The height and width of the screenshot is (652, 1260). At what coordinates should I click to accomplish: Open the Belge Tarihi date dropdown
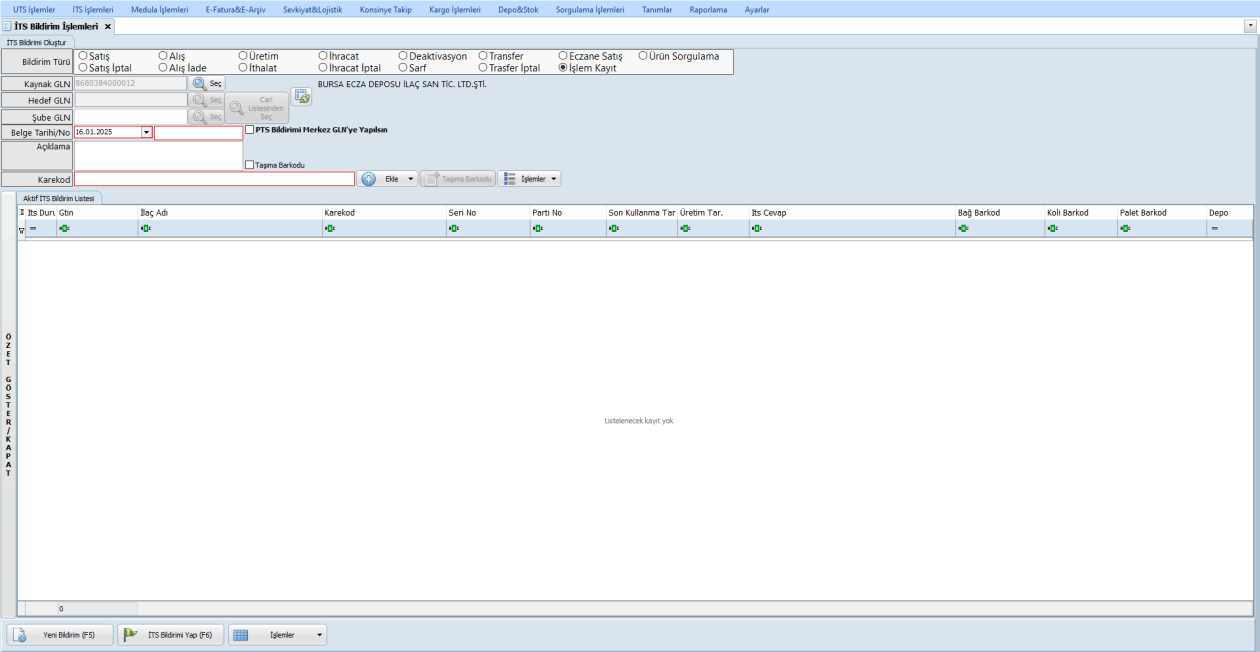tap(147, 132)
